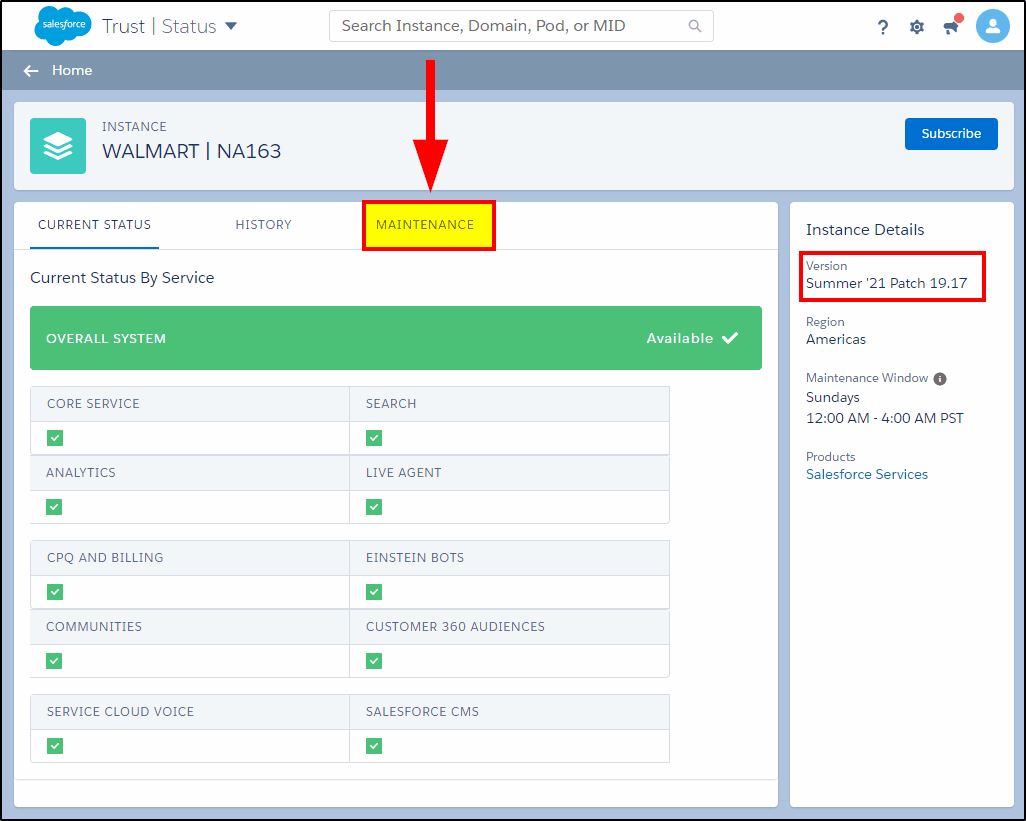Image resolution: width=1026 pixels, height=821 pixels.
Task: Click the Core Service green status check
Action: click(x=55, y=438)
